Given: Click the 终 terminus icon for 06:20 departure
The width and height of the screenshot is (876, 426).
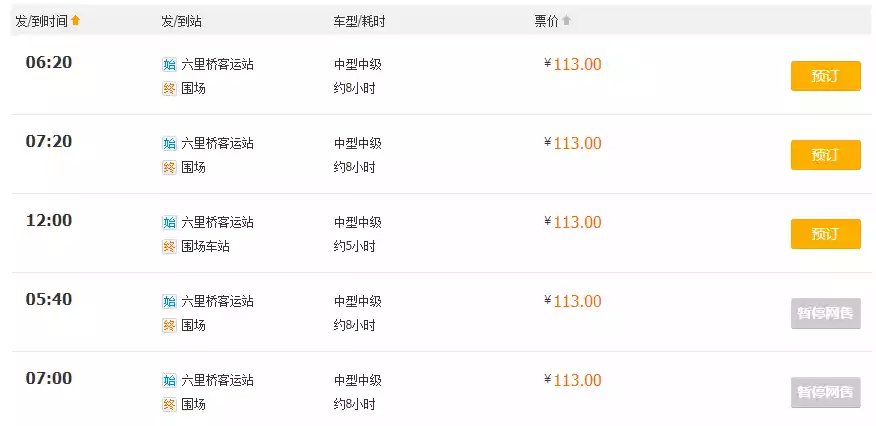Looking at the screenshot, I should tap(169, 88).
